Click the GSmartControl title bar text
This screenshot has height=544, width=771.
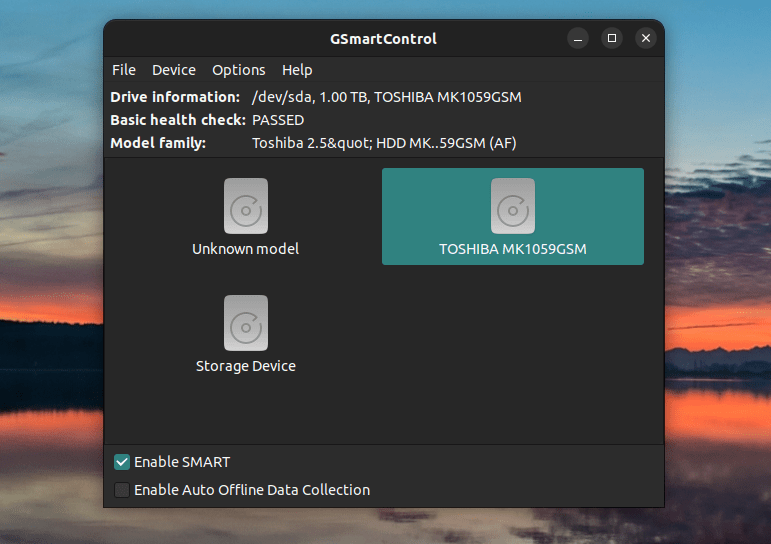383,39
